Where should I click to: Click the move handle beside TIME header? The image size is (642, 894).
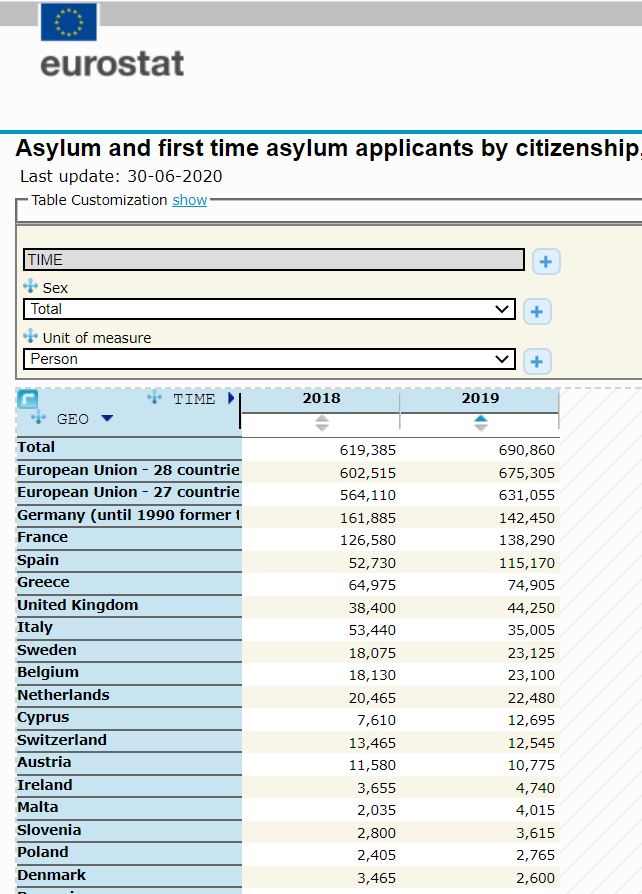tap(155, 397)
